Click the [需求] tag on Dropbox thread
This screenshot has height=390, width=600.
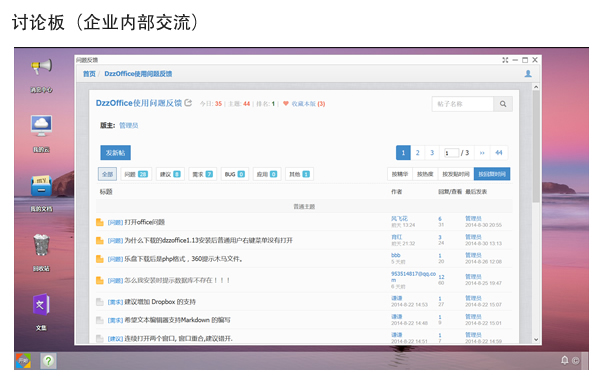point(115,302)
